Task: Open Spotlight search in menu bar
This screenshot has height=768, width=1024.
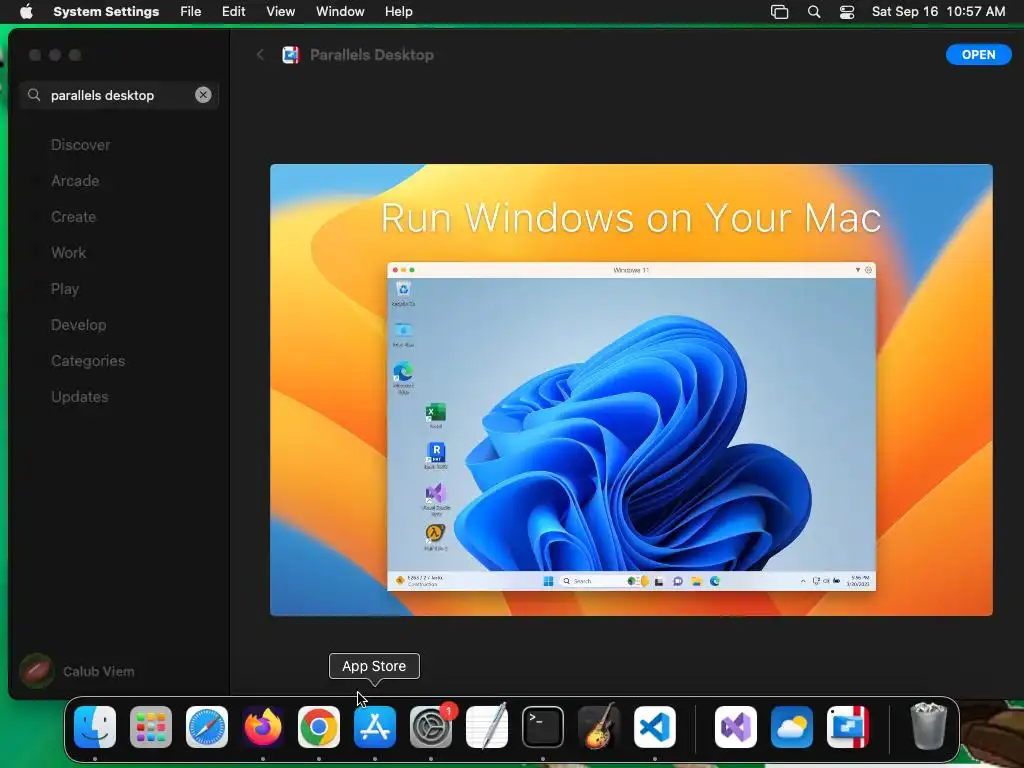Action: [814, 12]
